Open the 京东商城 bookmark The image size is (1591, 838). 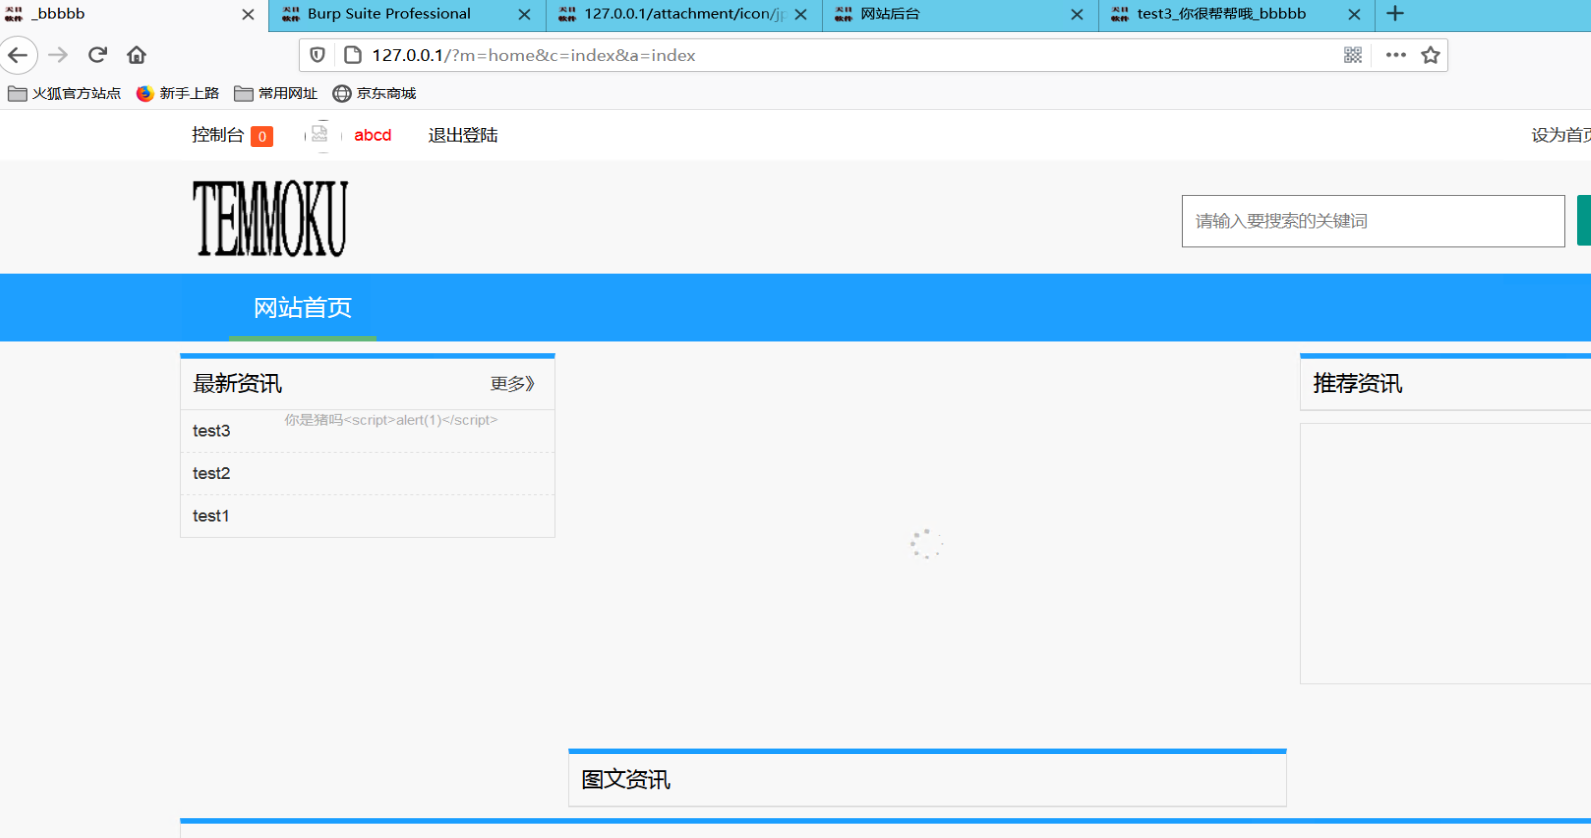point(375,93)
